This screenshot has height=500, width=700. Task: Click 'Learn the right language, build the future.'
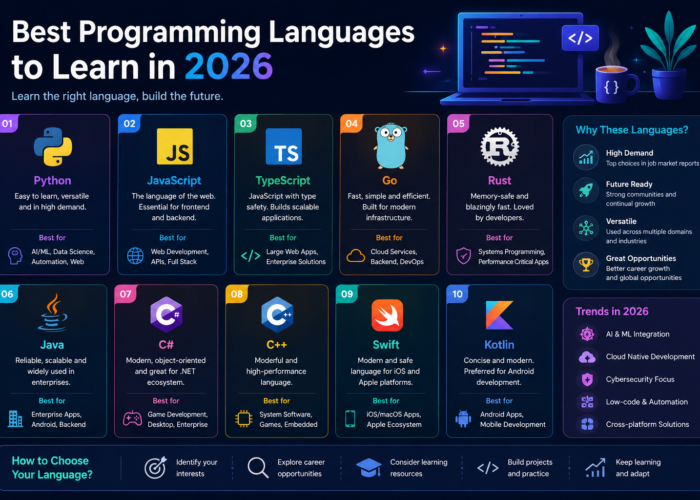tap(117, 96)
